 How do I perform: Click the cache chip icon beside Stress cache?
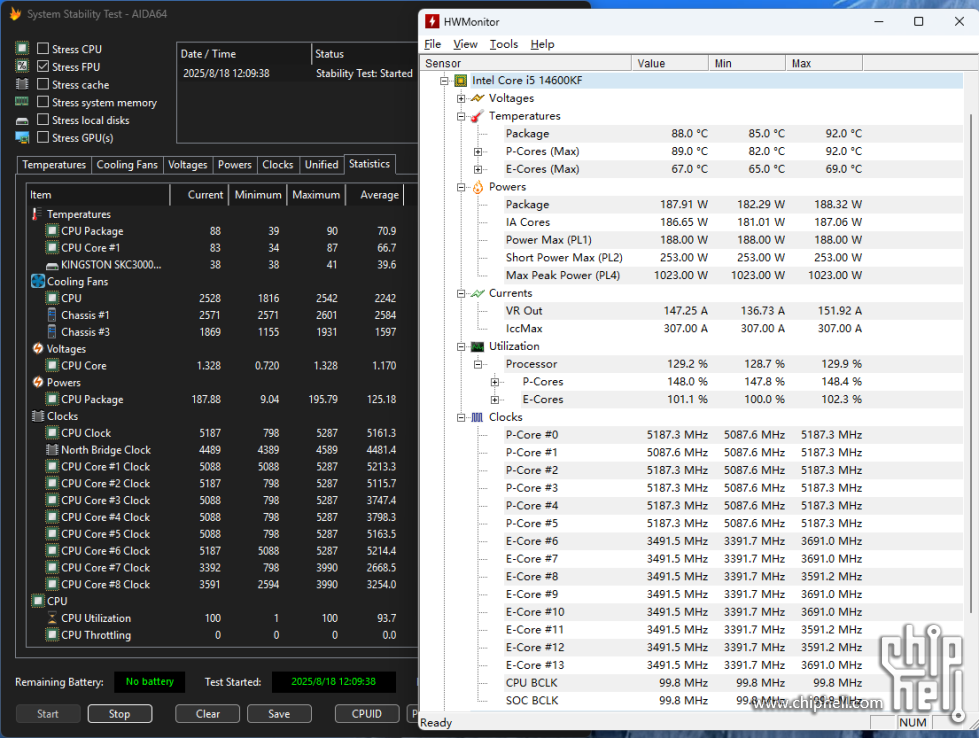(22, 84)
